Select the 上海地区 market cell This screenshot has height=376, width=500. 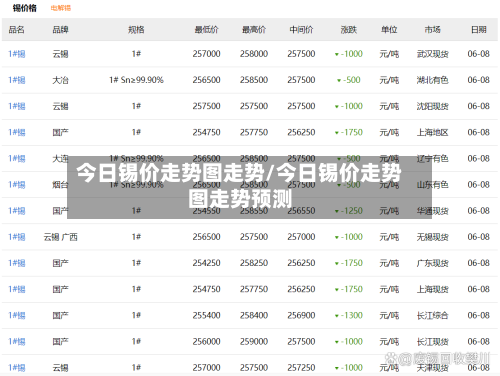coord(432,132)
